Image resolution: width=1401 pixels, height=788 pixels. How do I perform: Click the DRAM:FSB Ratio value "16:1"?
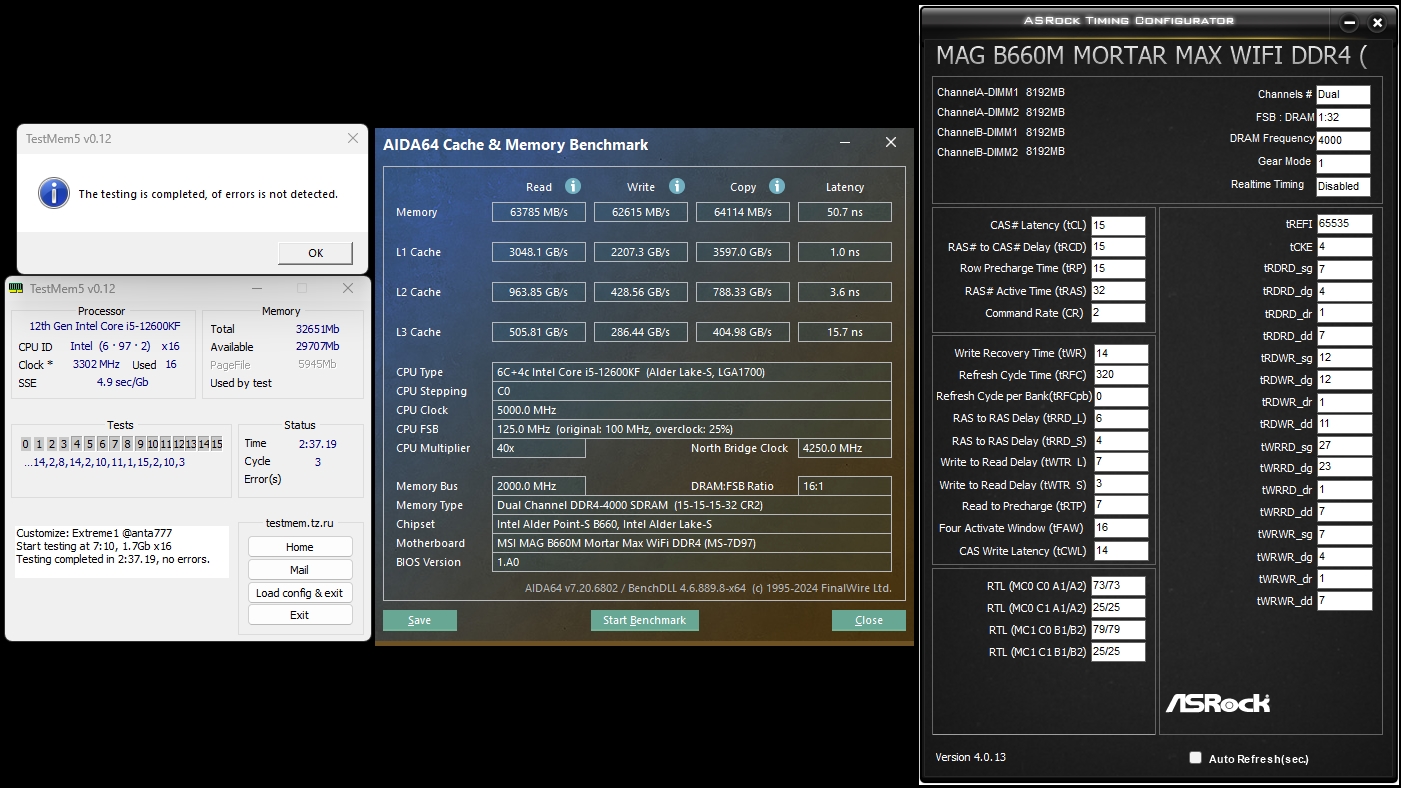point(844,486)
